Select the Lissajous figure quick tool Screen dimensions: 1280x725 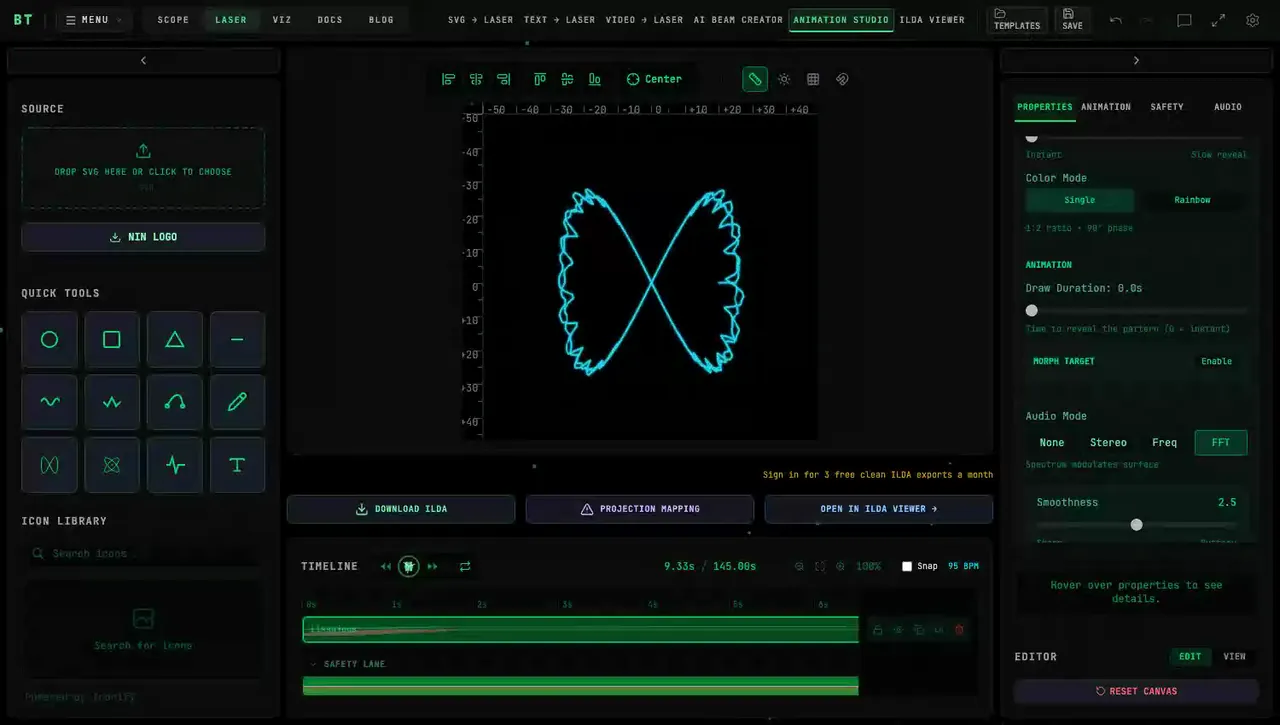49,465
